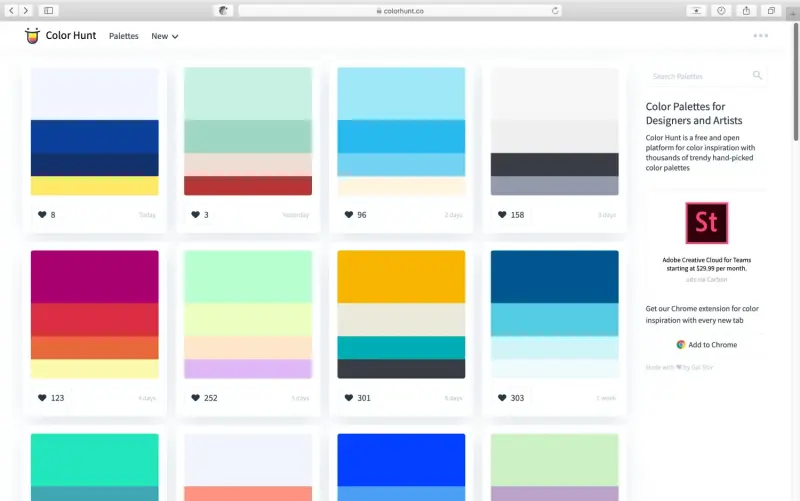Go back using Safari's back arrow
Image resolution: width=800 pixels, height=501 pixels.
(x=11, y=10)
